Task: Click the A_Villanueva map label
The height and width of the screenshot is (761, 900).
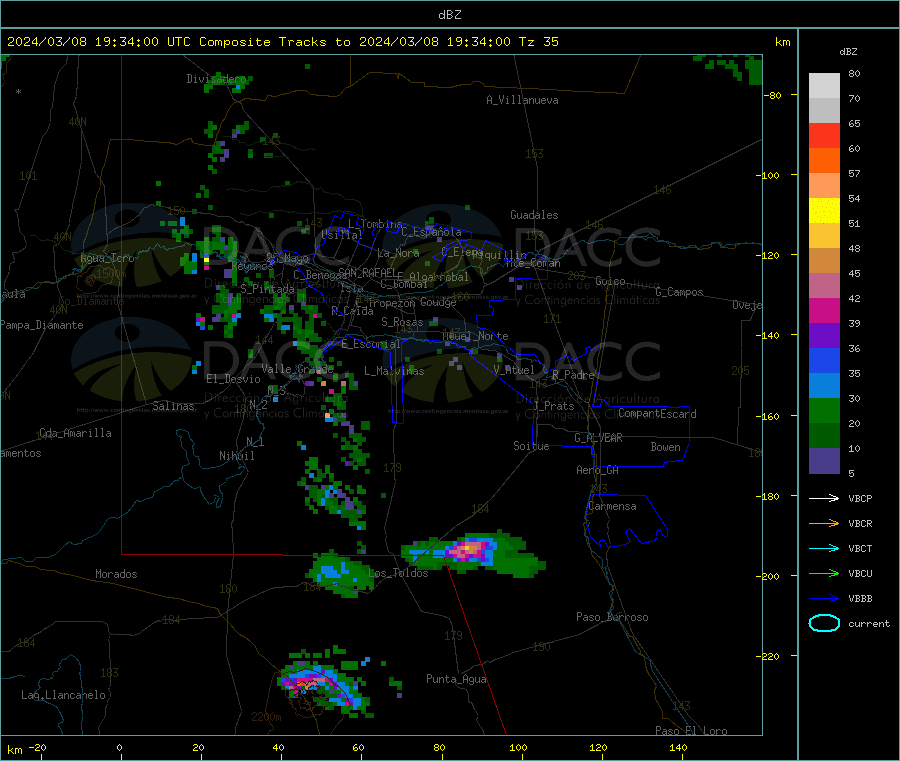Action: point(522,100)
